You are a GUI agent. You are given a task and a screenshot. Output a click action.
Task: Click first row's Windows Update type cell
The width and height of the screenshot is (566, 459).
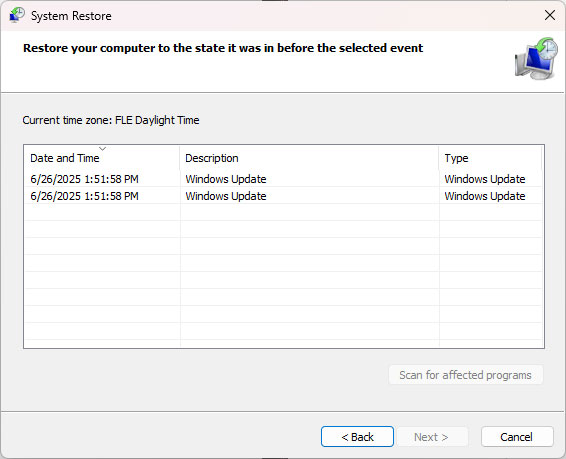(485, 179)
